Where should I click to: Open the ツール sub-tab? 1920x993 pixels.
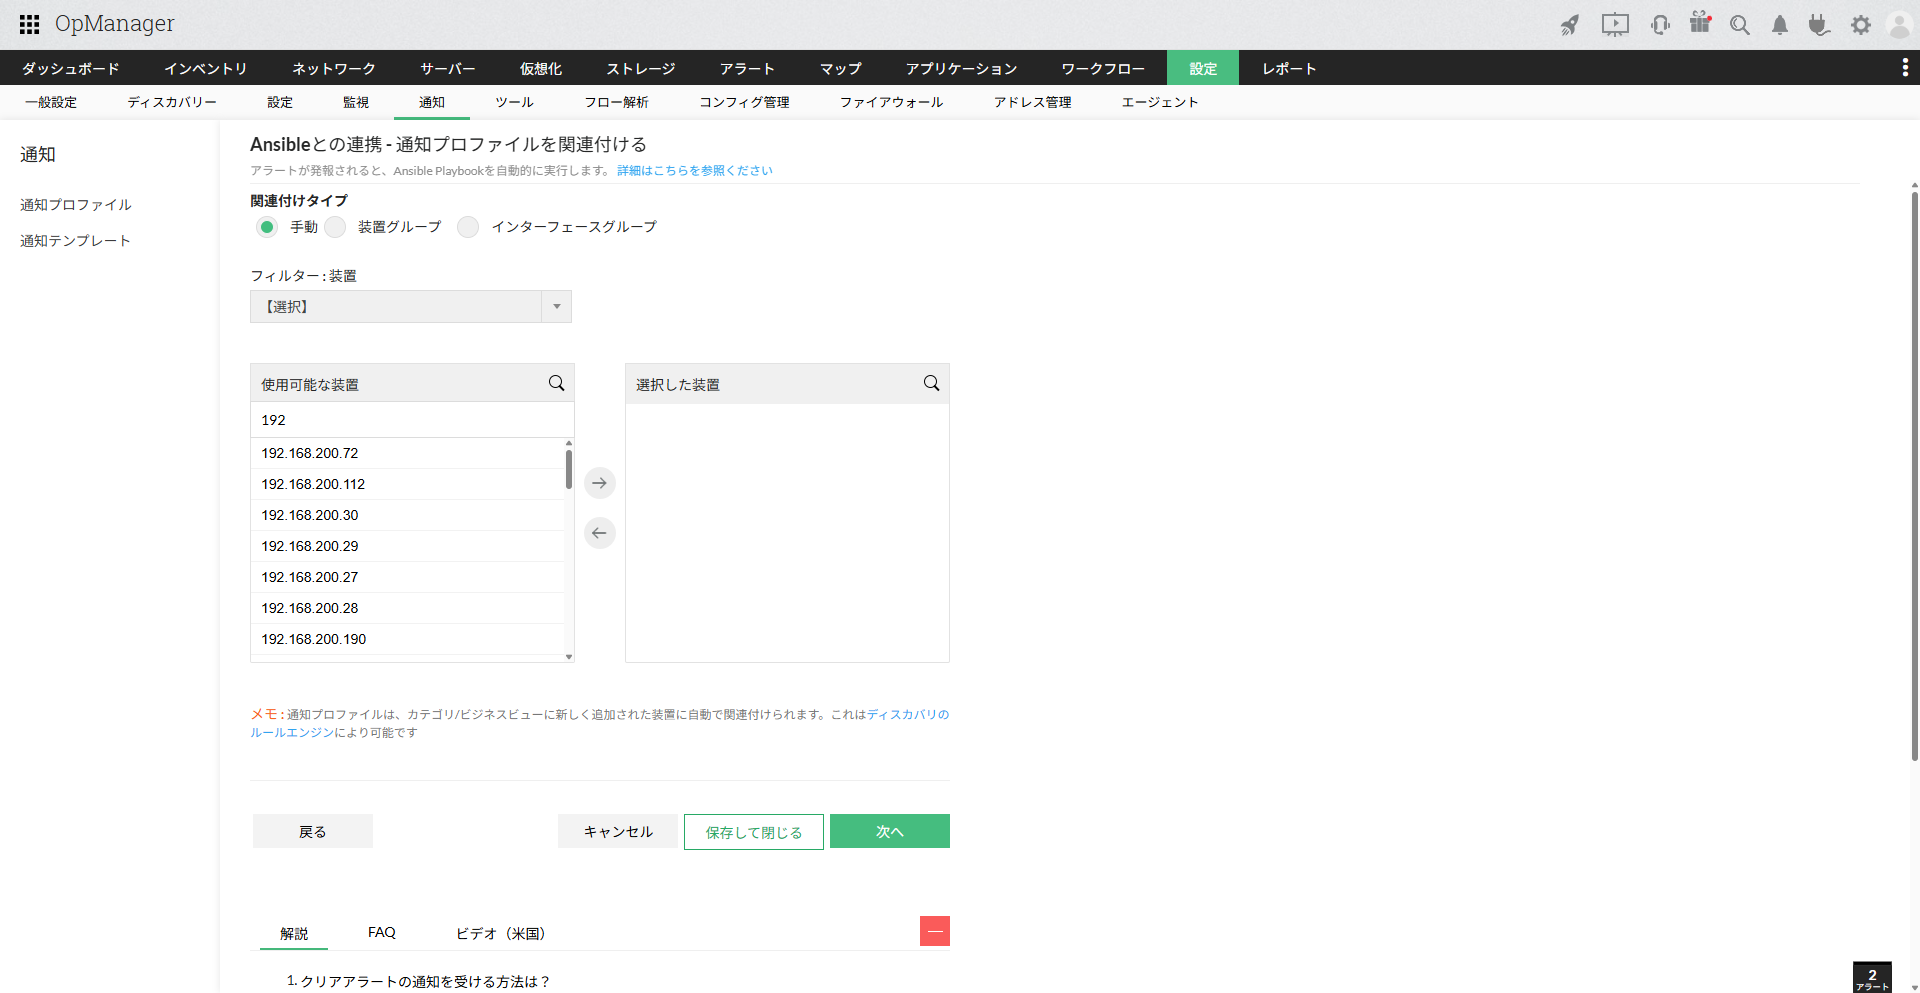click(x=515, y=102)
